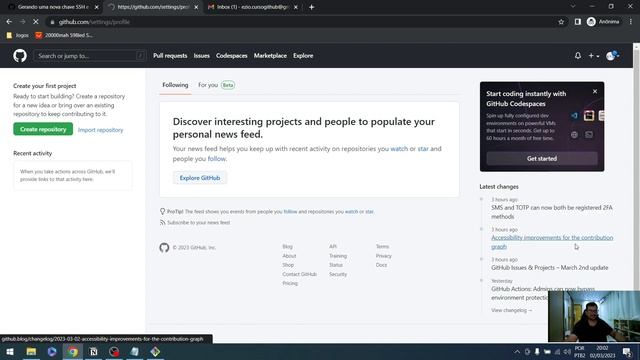Open File Explorer from the taskbar

pos(31,351)
